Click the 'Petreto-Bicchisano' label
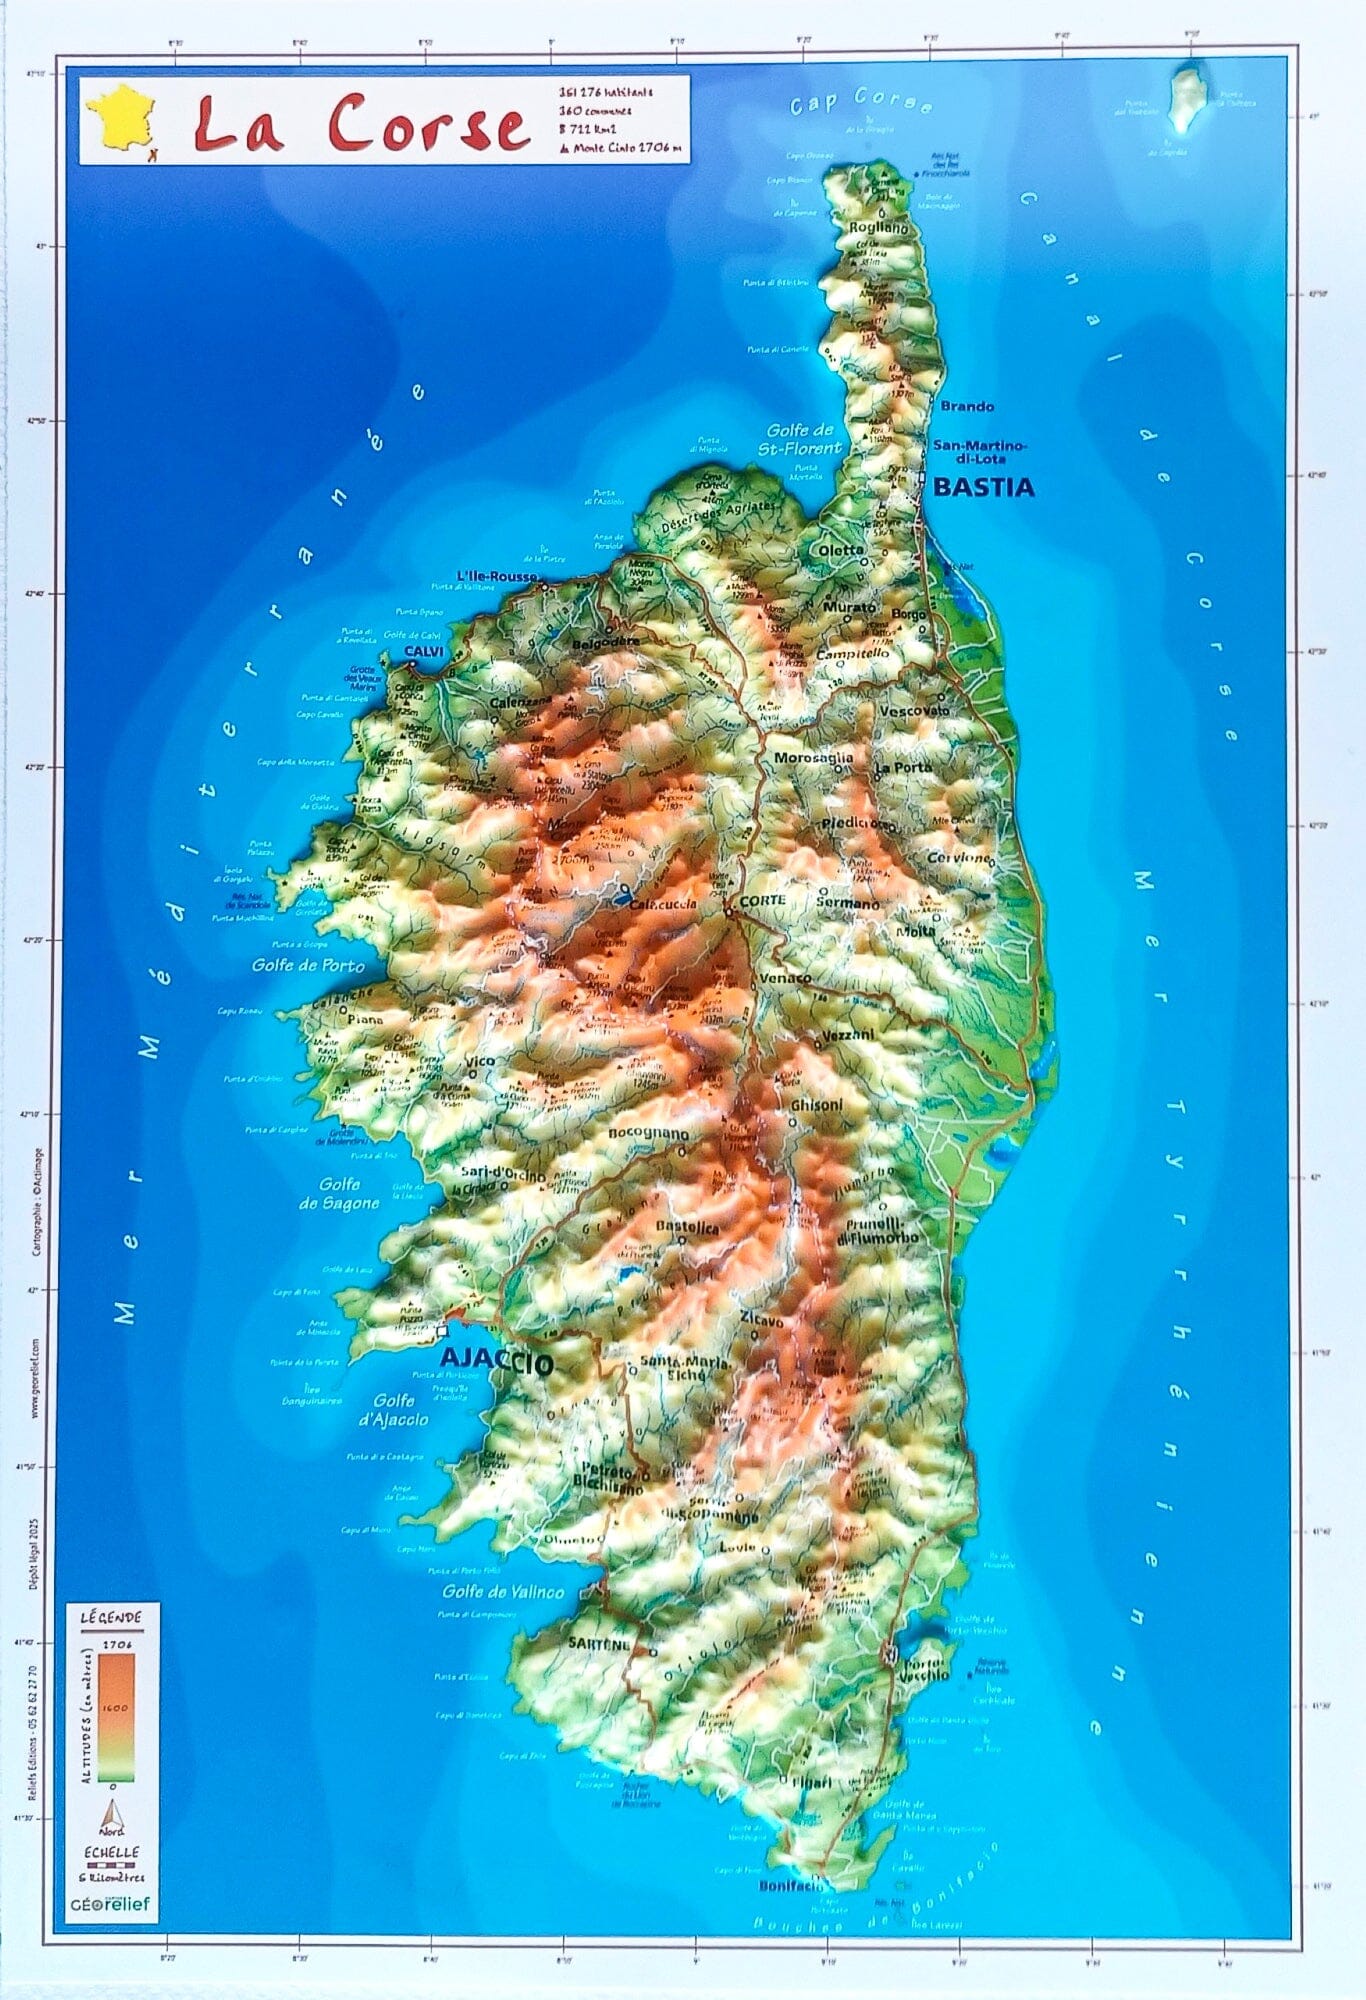 click(x=608, y=1480)
